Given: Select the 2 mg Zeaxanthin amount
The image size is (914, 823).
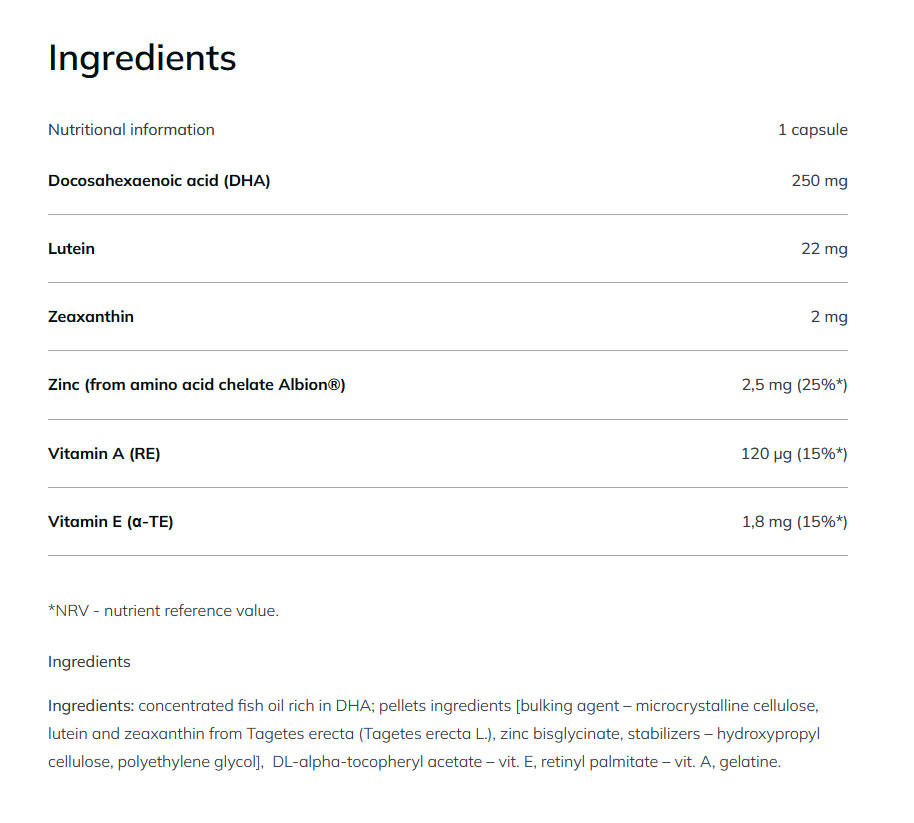Looking at the screenshot, I should 829,317.
